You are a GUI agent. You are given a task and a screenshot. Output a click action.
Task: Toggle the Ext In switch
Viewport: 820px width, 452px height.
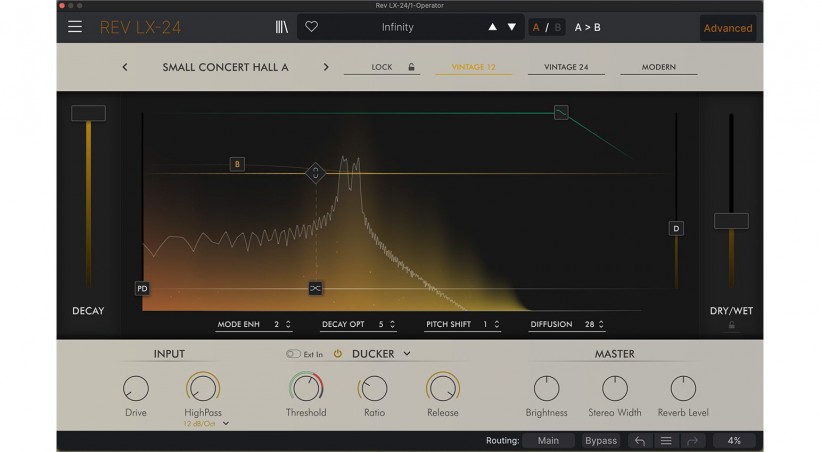[293, 354]
